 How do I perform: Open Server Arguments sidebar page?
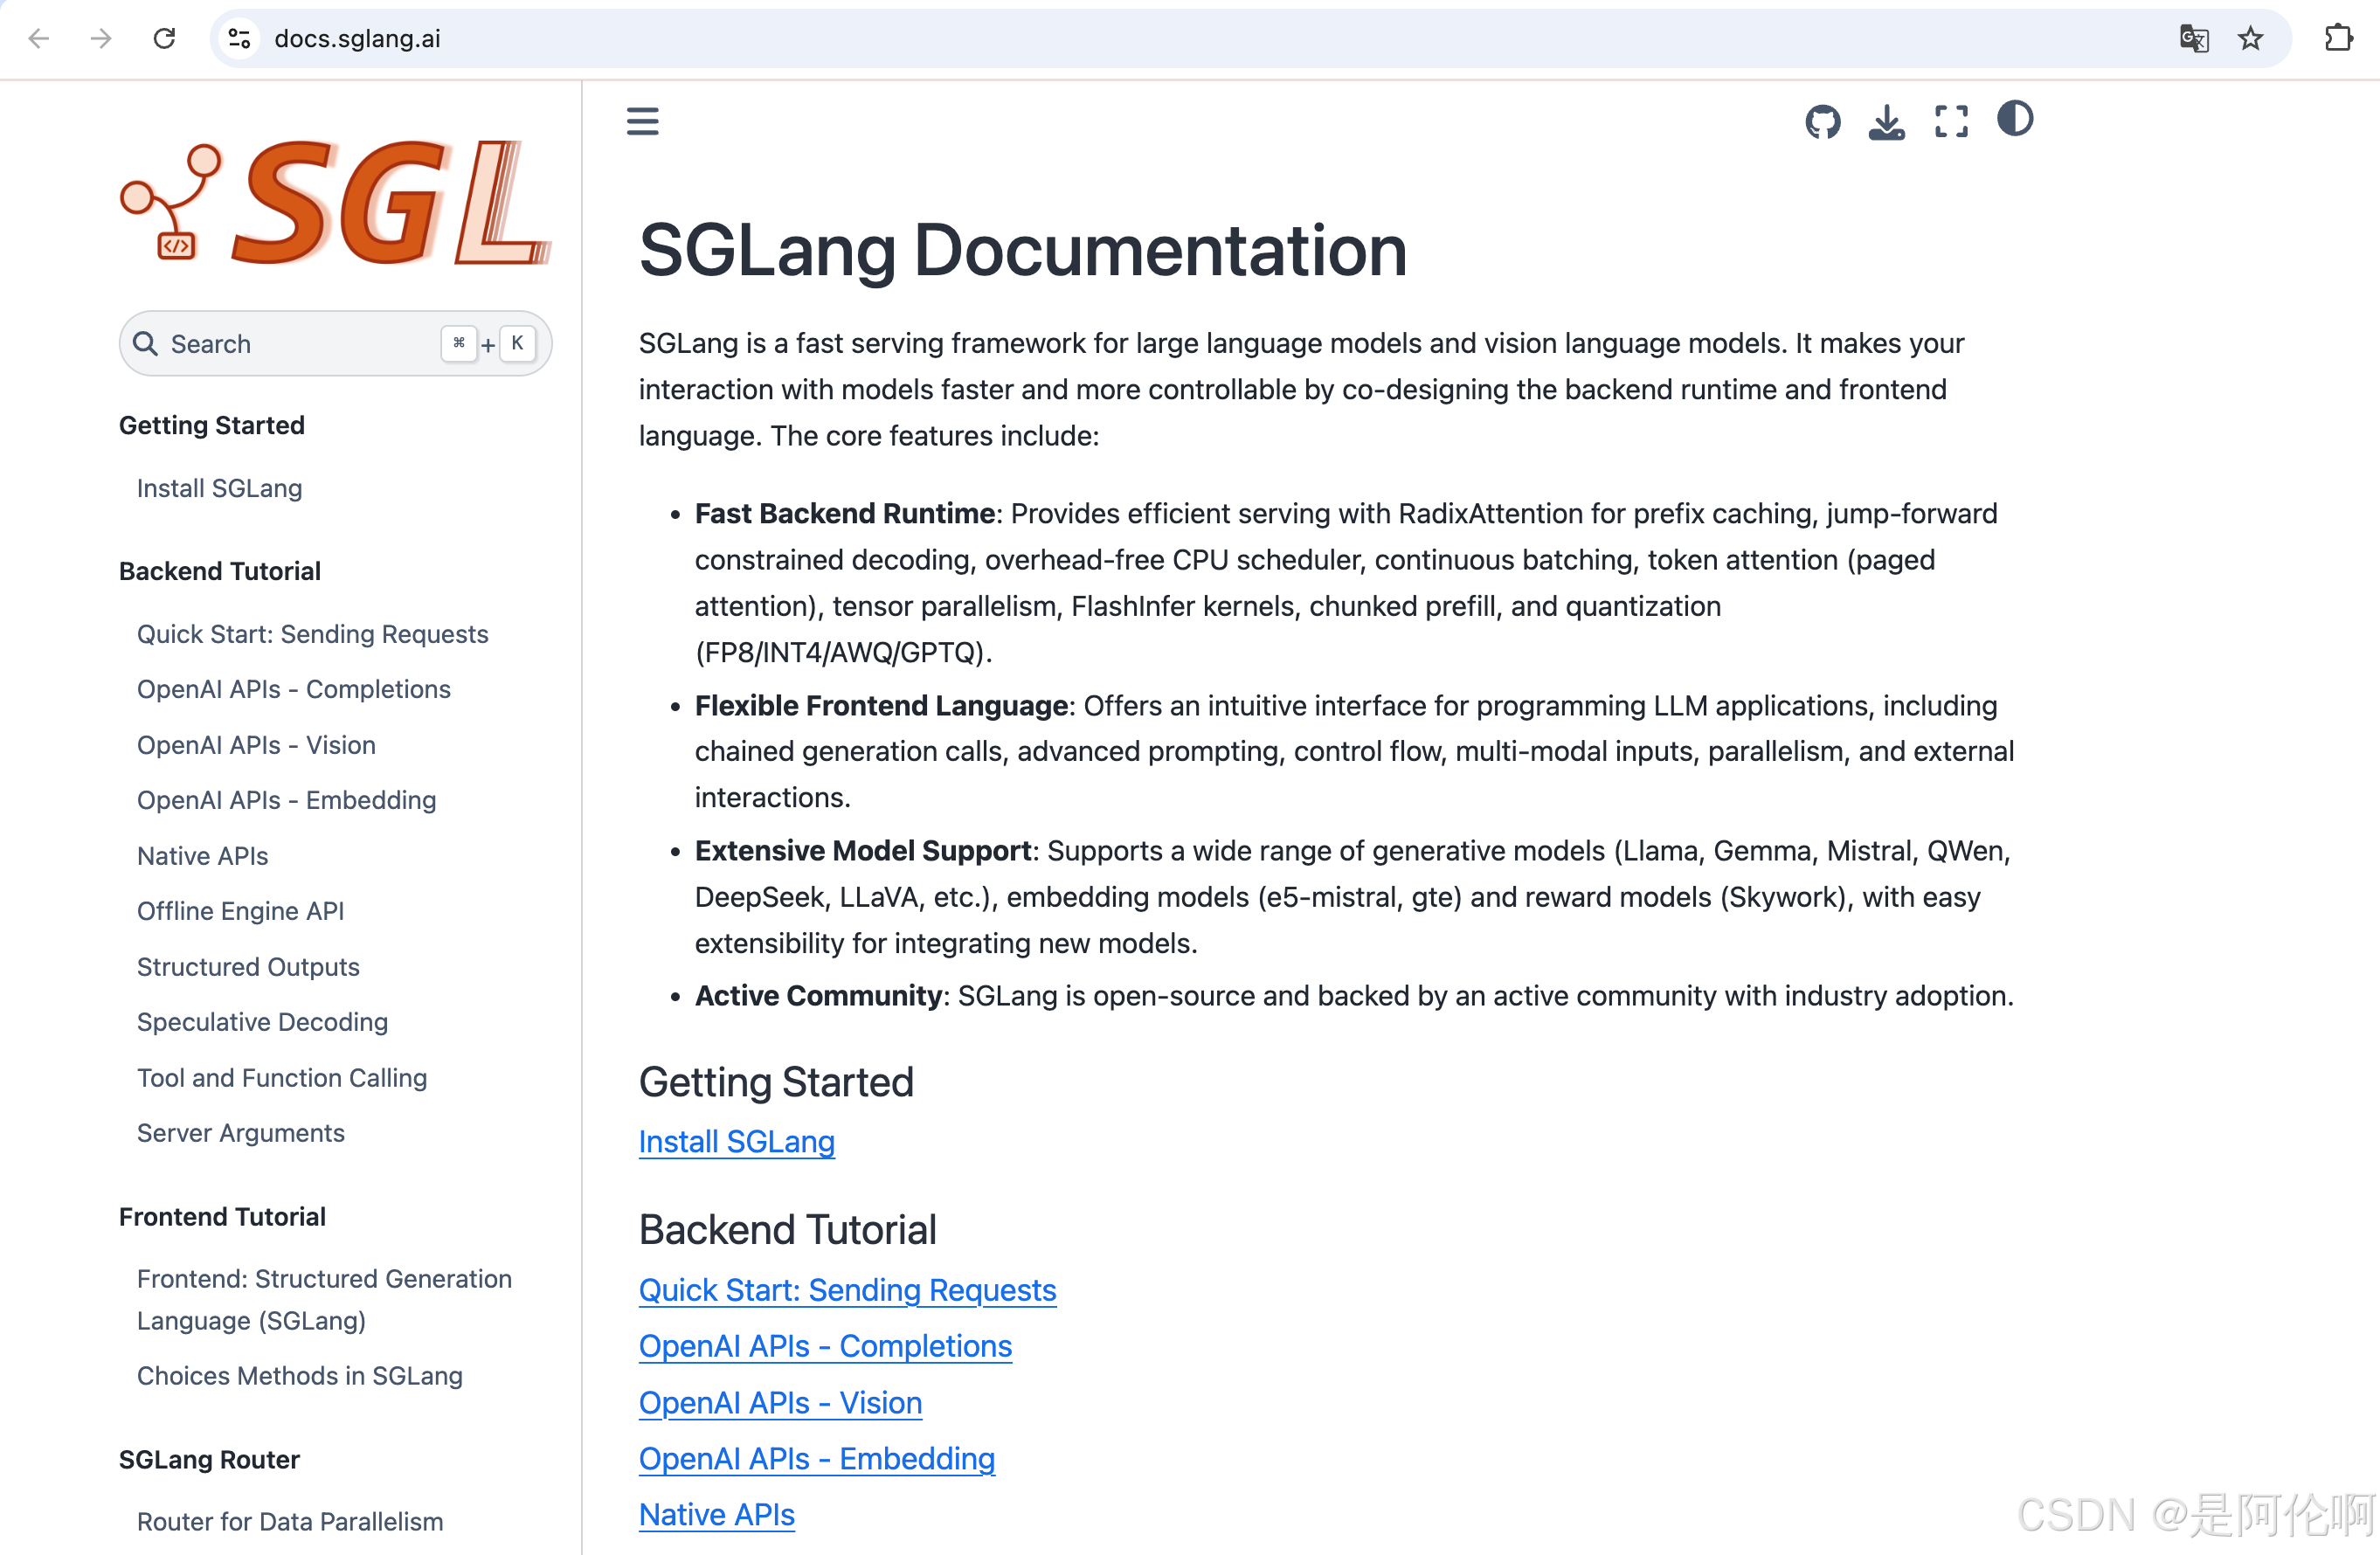[240, 1133]
